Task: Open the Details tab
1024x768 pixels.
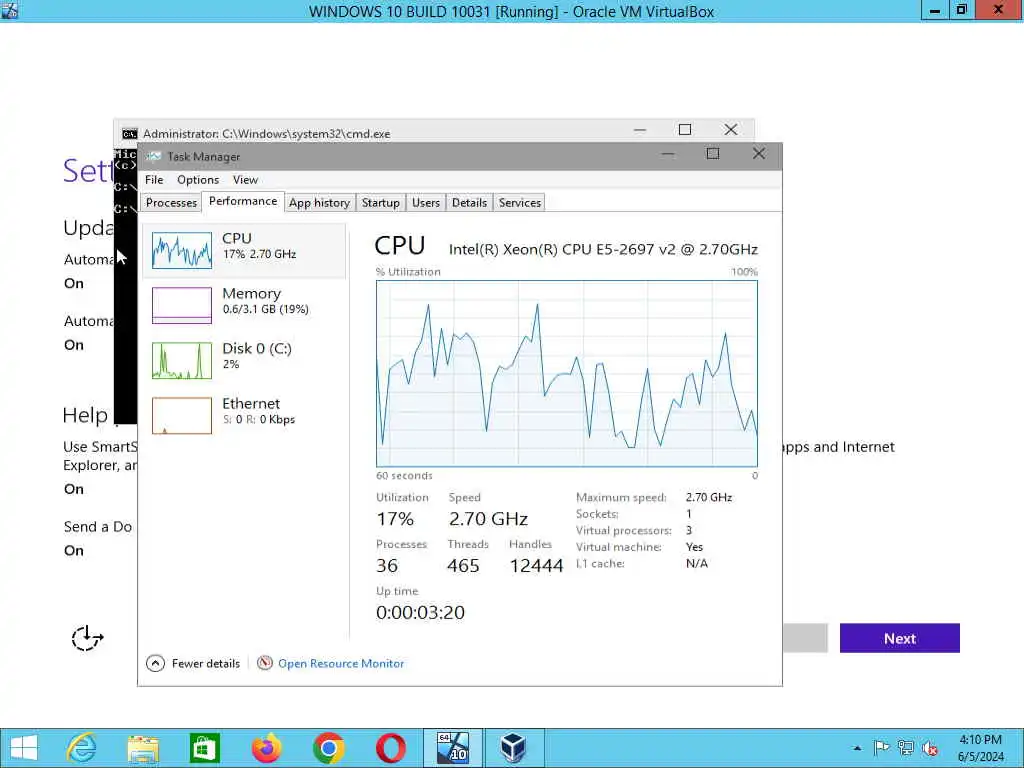Action: point(470,202)
